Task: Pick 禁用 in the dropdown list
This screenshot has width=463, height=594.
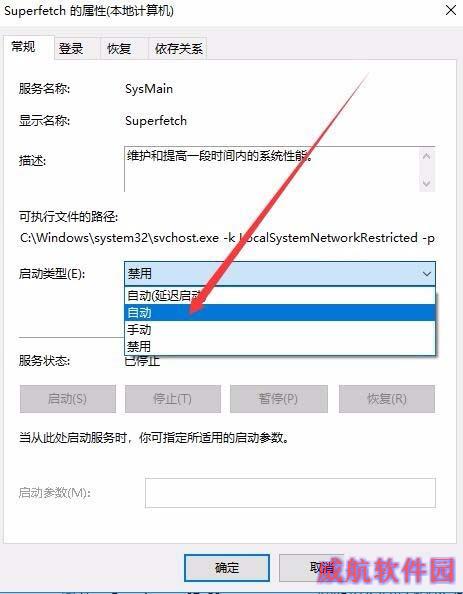Action: 280,346
